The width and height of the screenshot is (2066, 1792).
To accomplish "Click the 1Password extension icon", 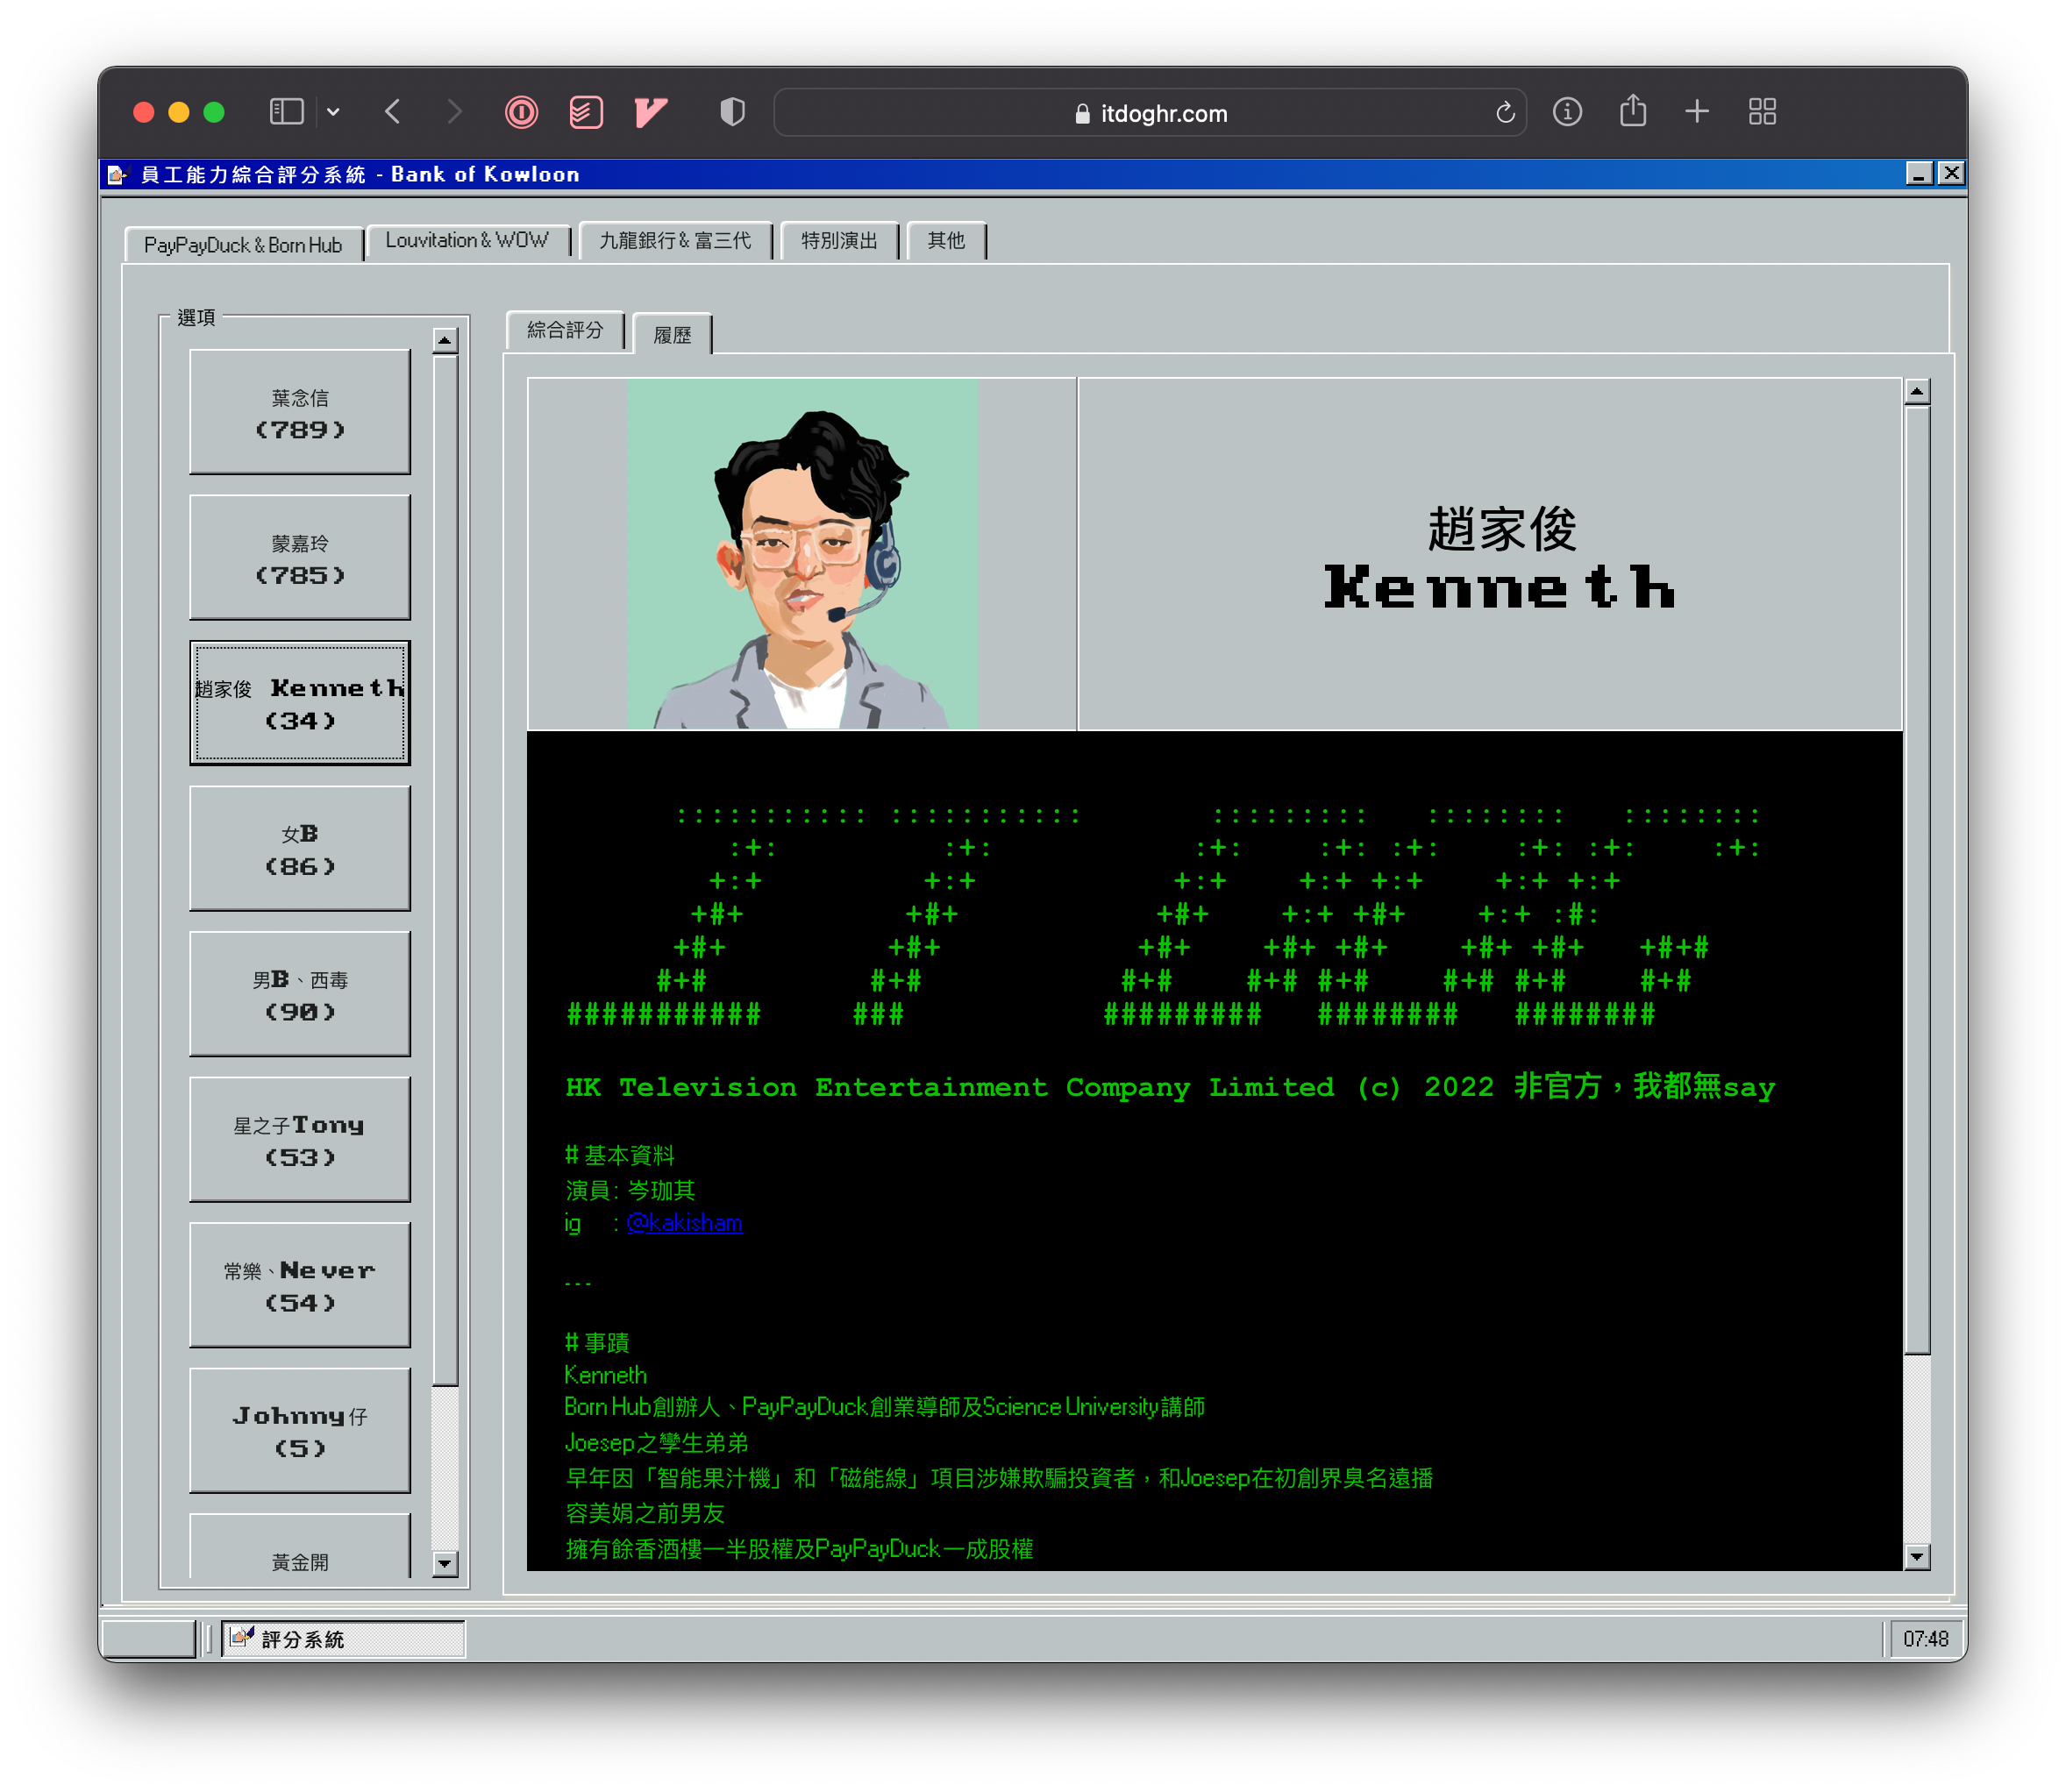I will coord(521,112).
